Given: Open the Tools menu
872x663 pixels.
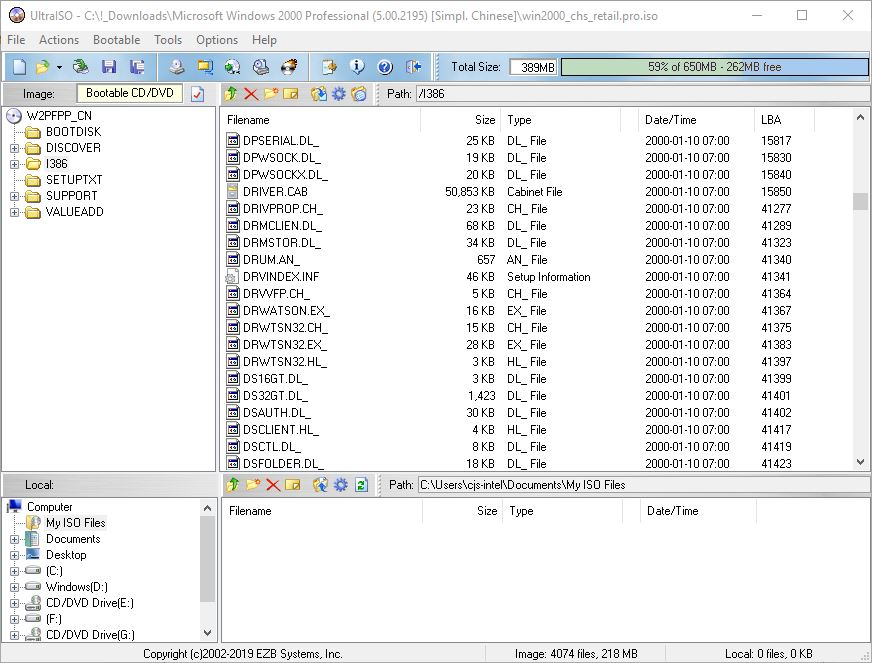Looking at the screenshot, I should point(168,40).
